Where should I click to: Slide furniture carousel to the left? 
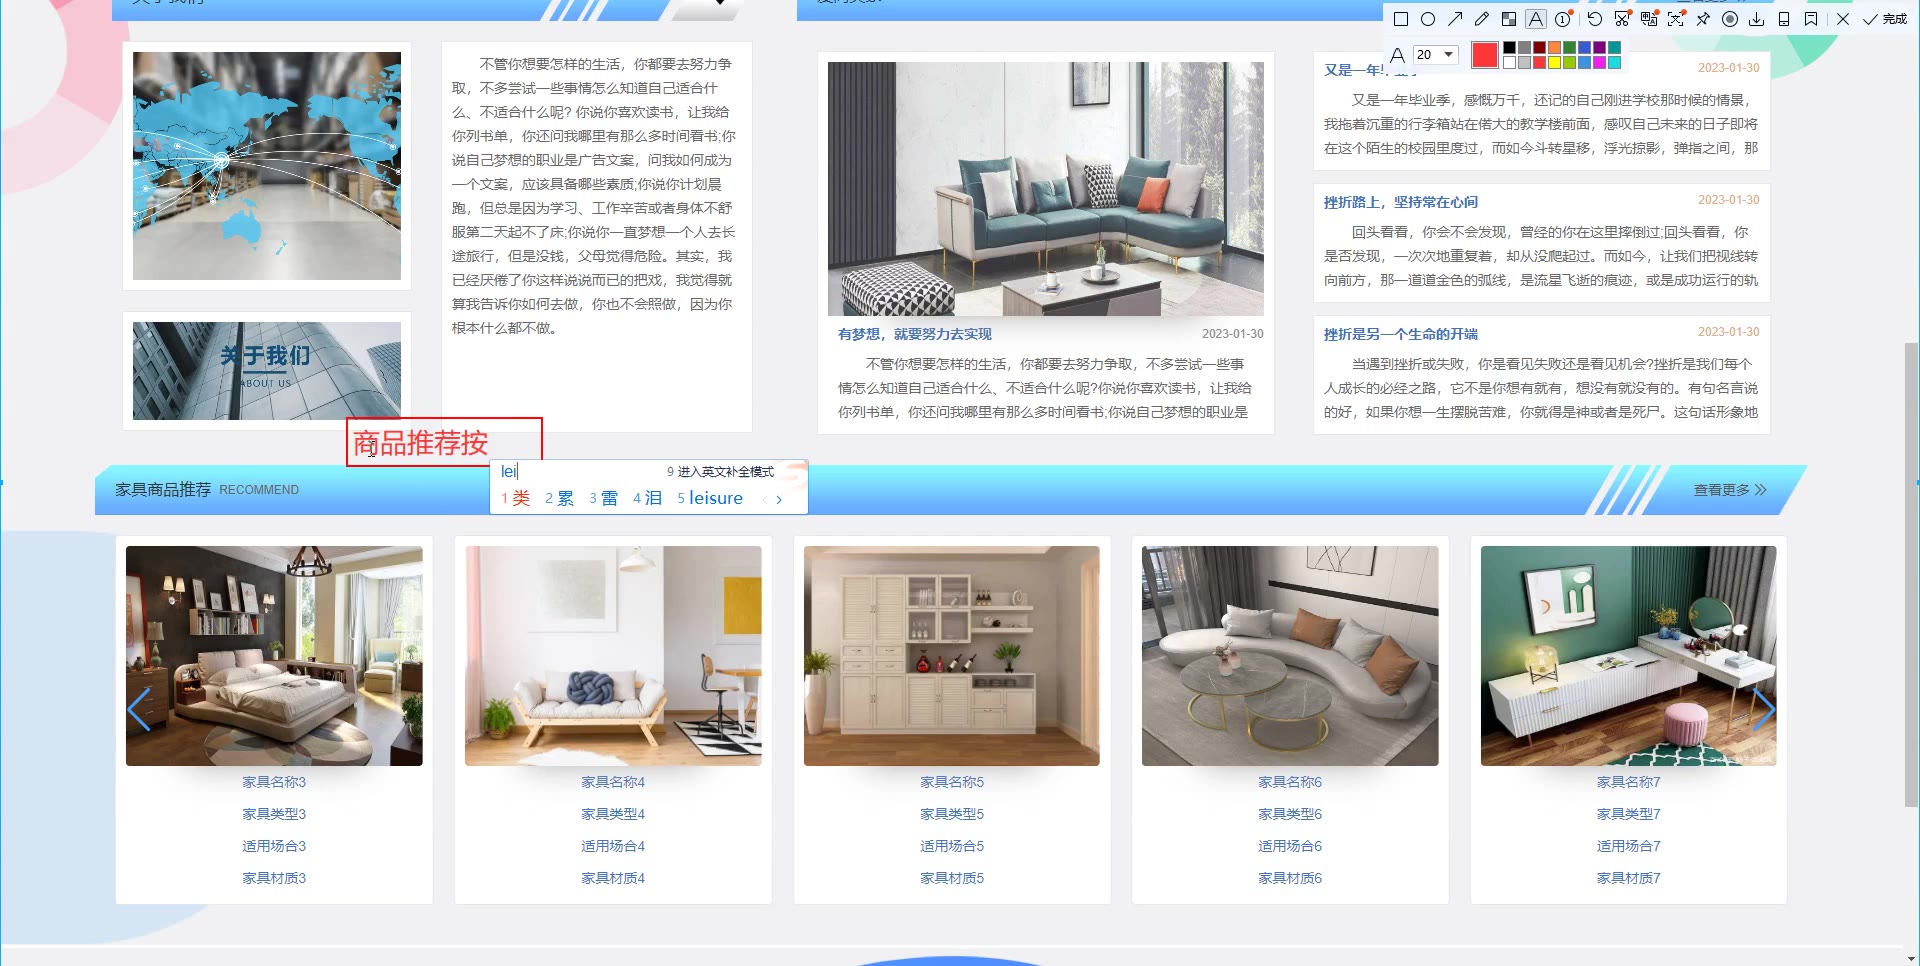click(139, 710)
